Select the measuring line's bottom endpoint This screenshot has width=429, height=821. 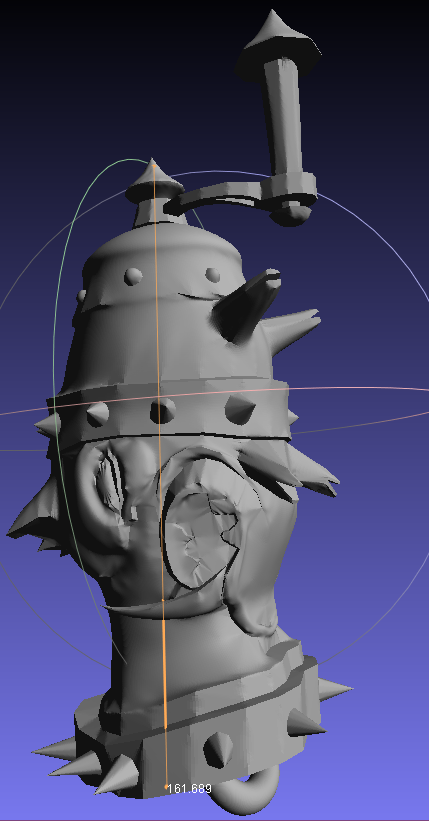tap(166, 786)
